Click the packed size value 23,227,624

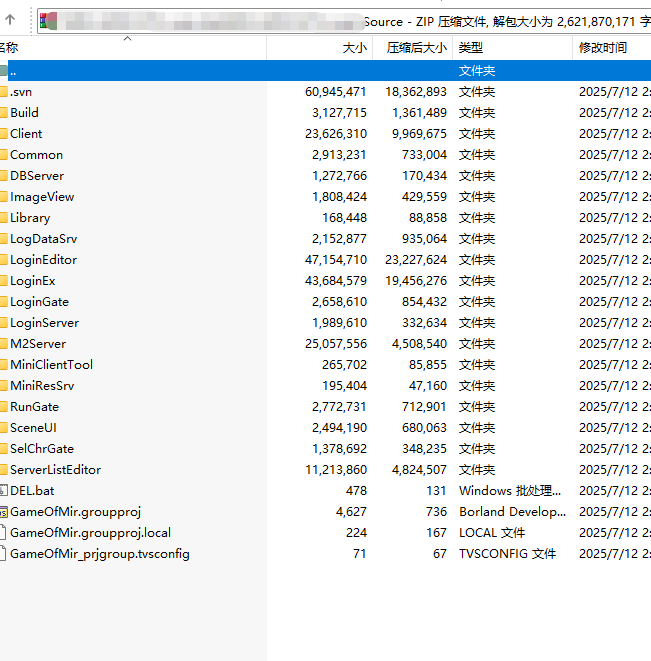(x=416, y=260)
